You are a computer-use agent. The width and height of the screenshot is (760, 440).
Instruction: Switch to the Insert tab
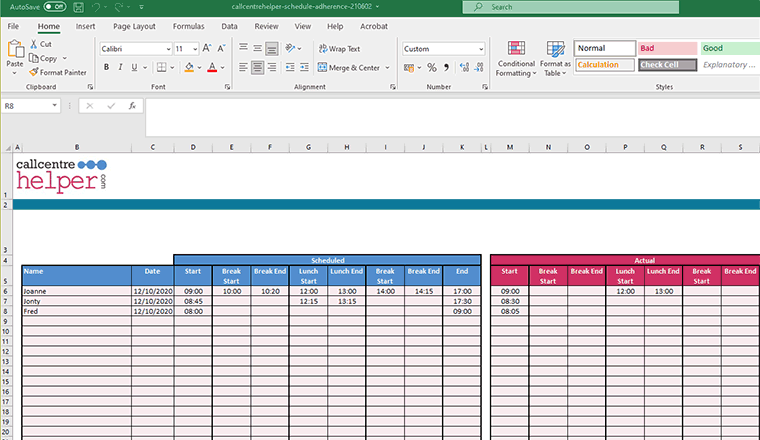pyautogui.click(x=85, y=26)
